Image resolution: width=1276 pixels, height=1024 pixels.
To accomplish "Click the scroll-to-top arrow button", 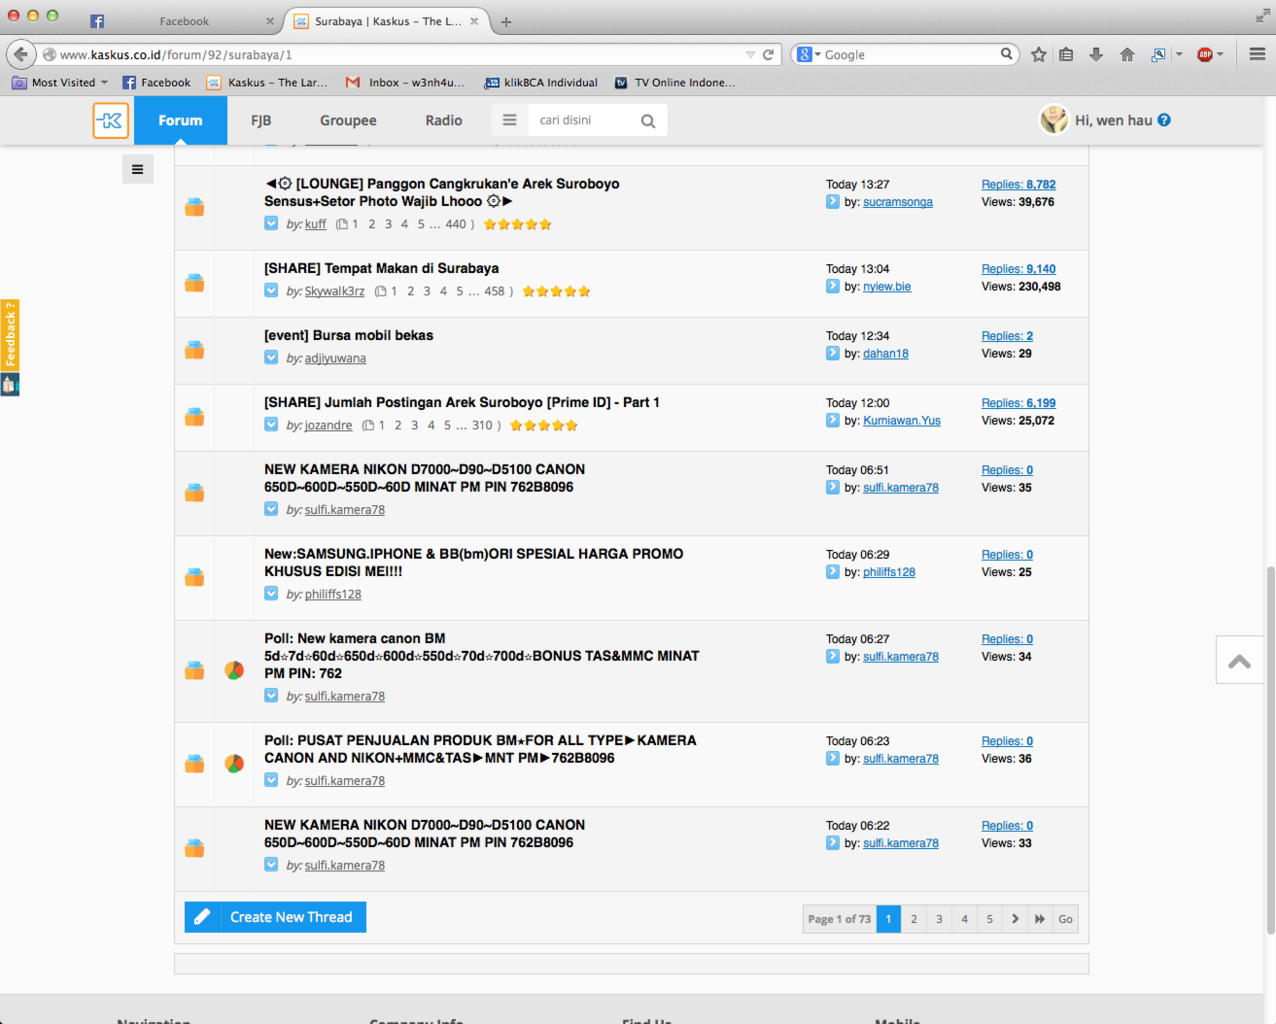I will tap(1239, 661).
